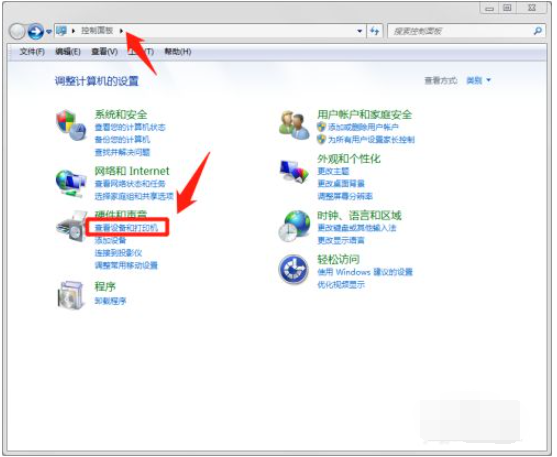Click 查看您的计算机状态 link
This screenshot has height=457, width=557.
(130, 127)
